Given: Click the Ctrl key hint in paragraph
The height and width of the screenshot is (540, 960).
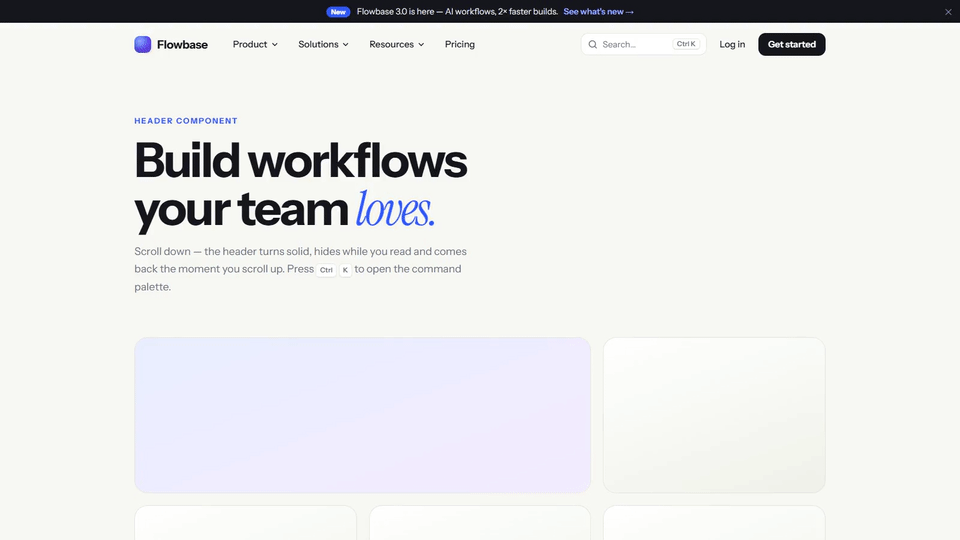Looking at the screenshot, I should click(x=326, y=269).
